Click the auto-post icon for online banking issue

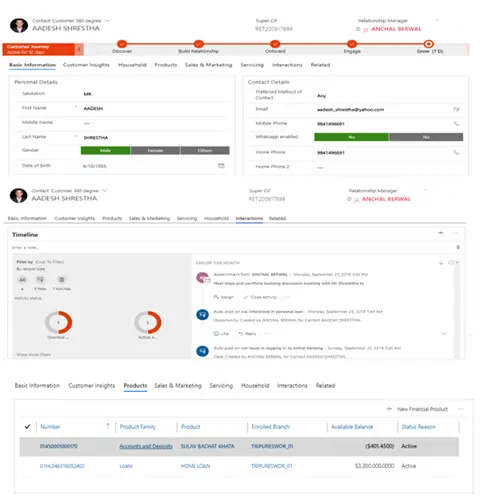point(202,351)
